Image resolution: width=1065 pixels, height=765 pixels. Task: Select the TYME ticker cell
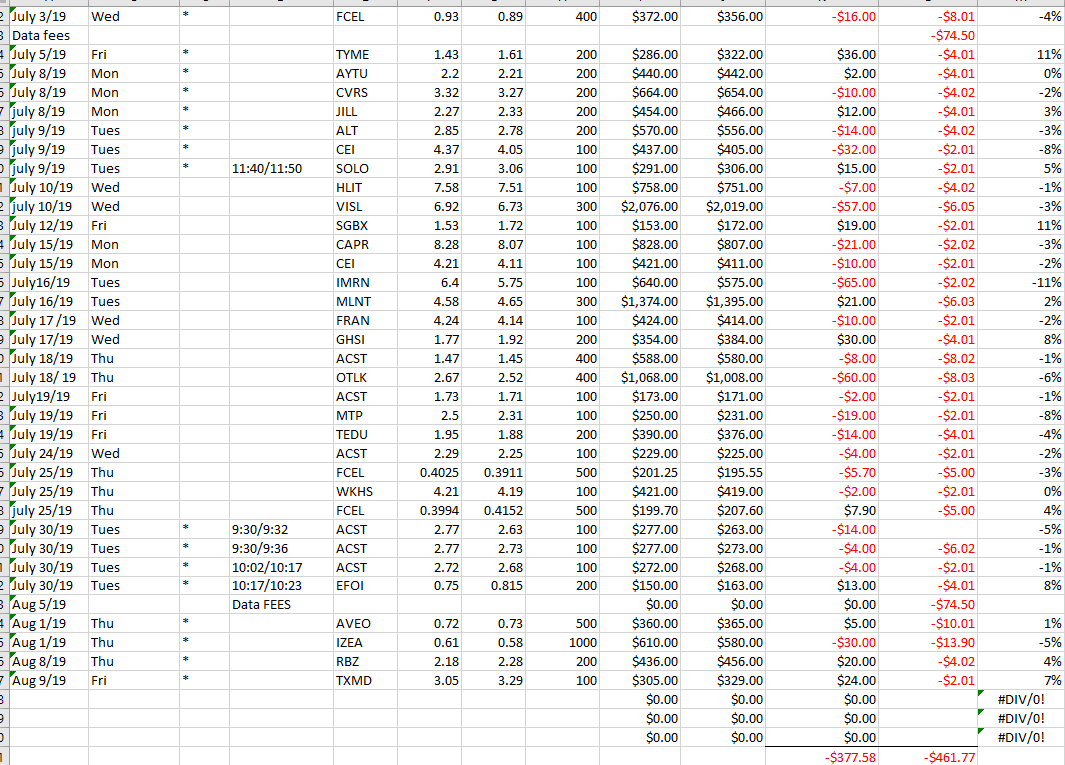point(365,54)
